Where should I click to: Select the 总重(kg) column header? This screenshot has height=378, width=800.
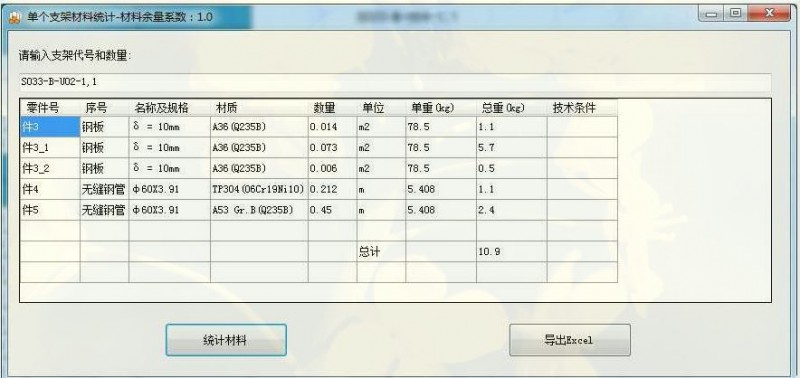[512, 108]
